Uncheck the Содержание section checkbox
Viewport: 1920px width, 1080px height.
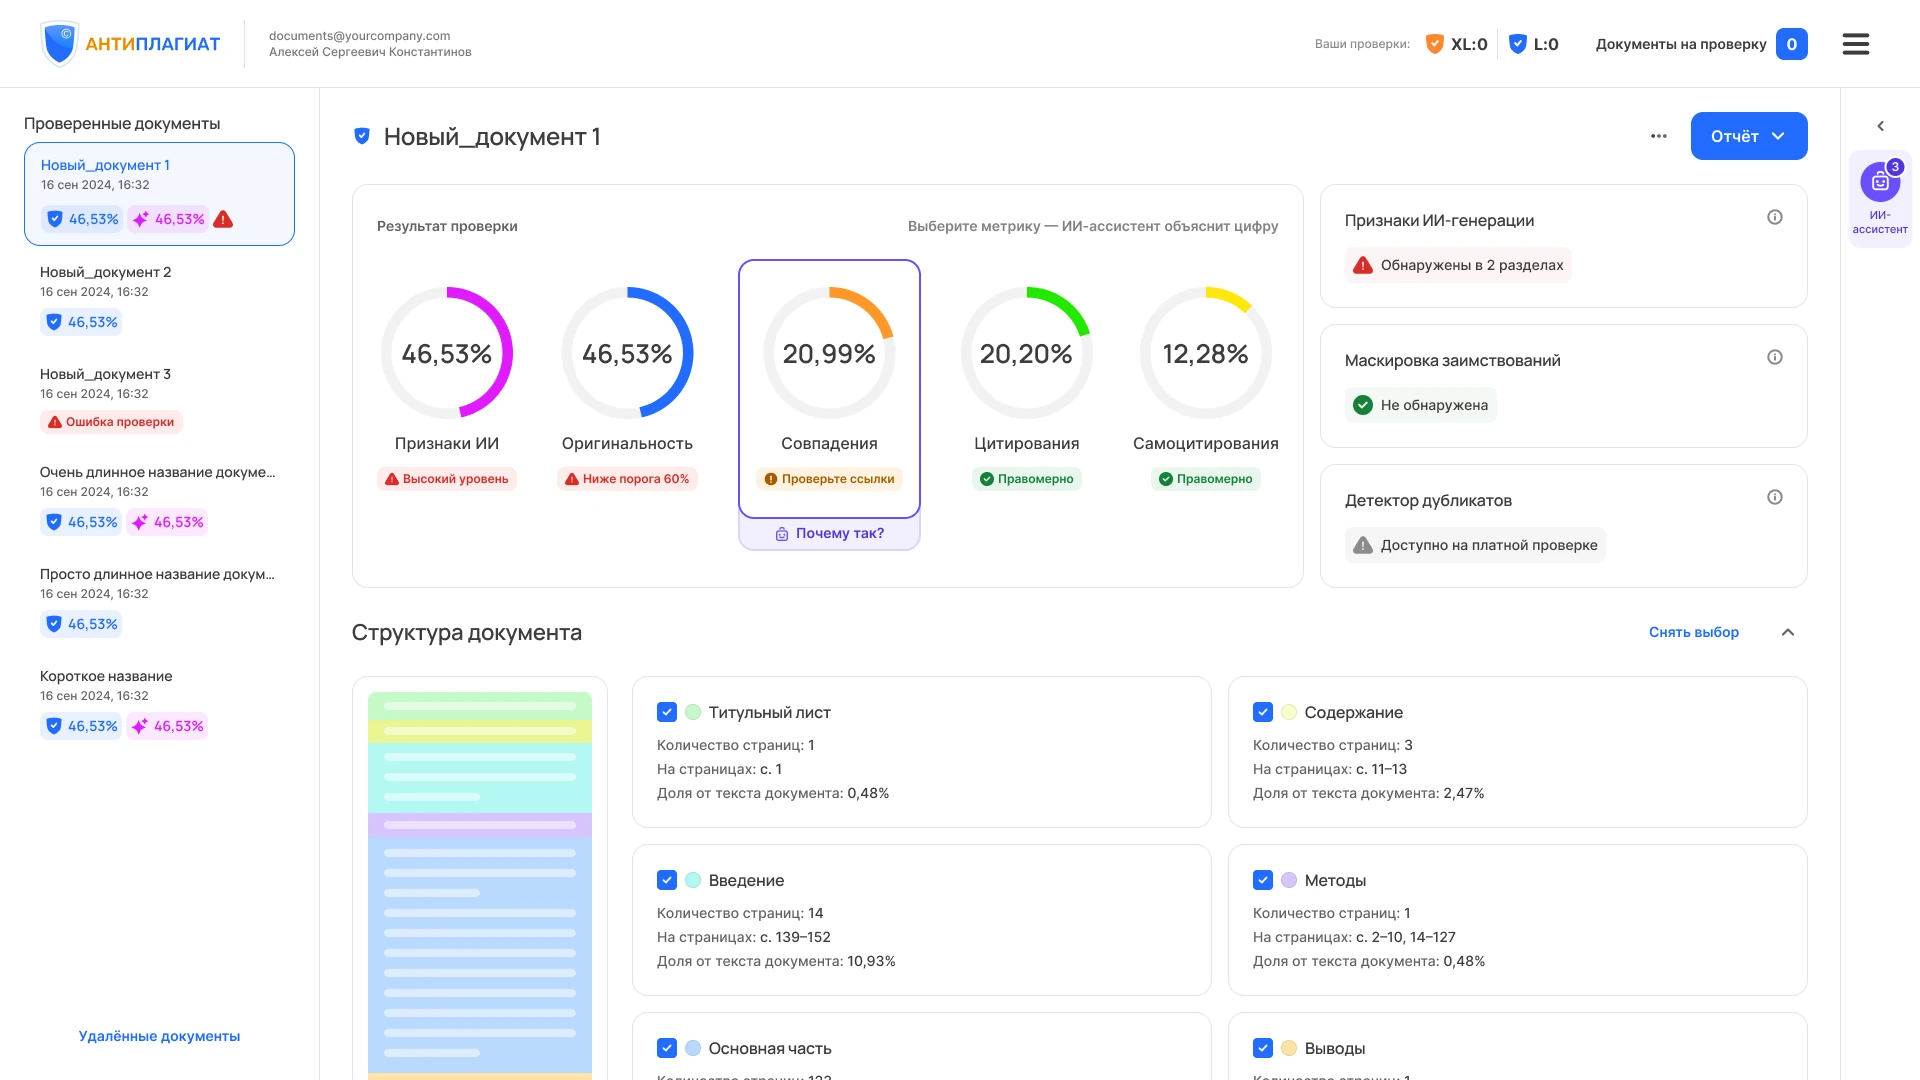tap(1263, 712)
